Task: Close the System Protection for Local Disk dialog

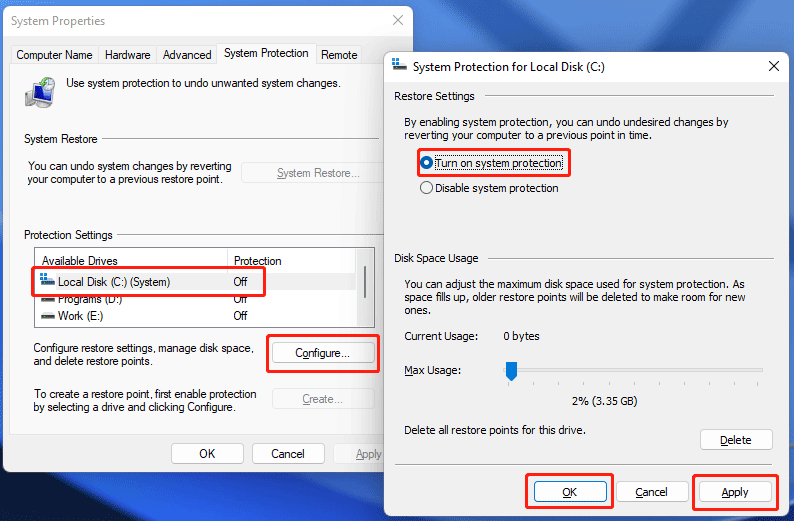Action: pyautogui.click(x=772, y=66)
